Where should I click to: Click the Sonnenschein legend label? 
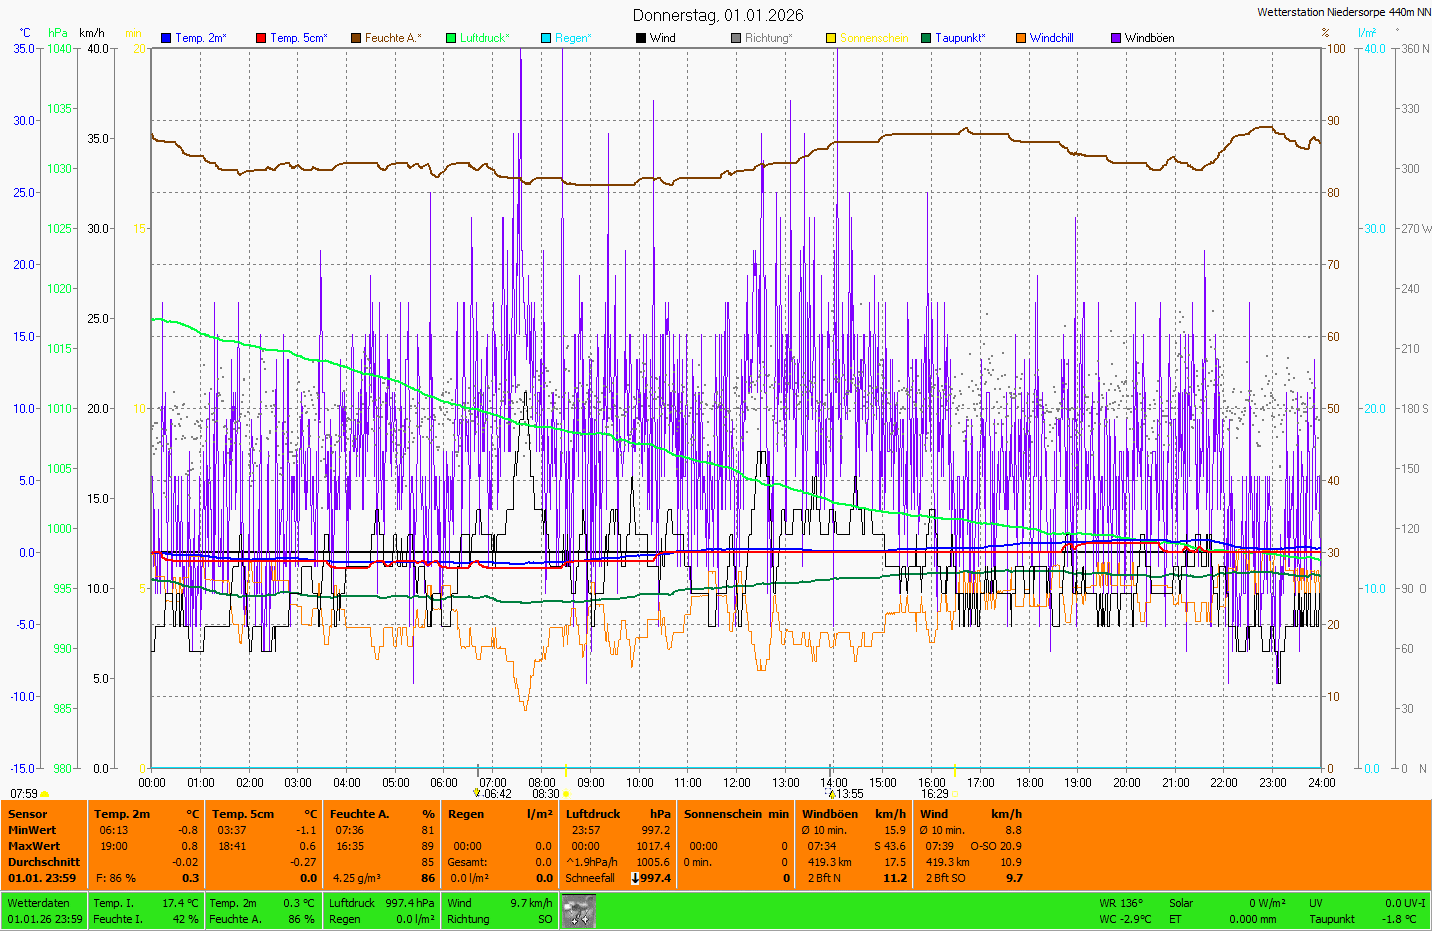click(x=873, y=38)
